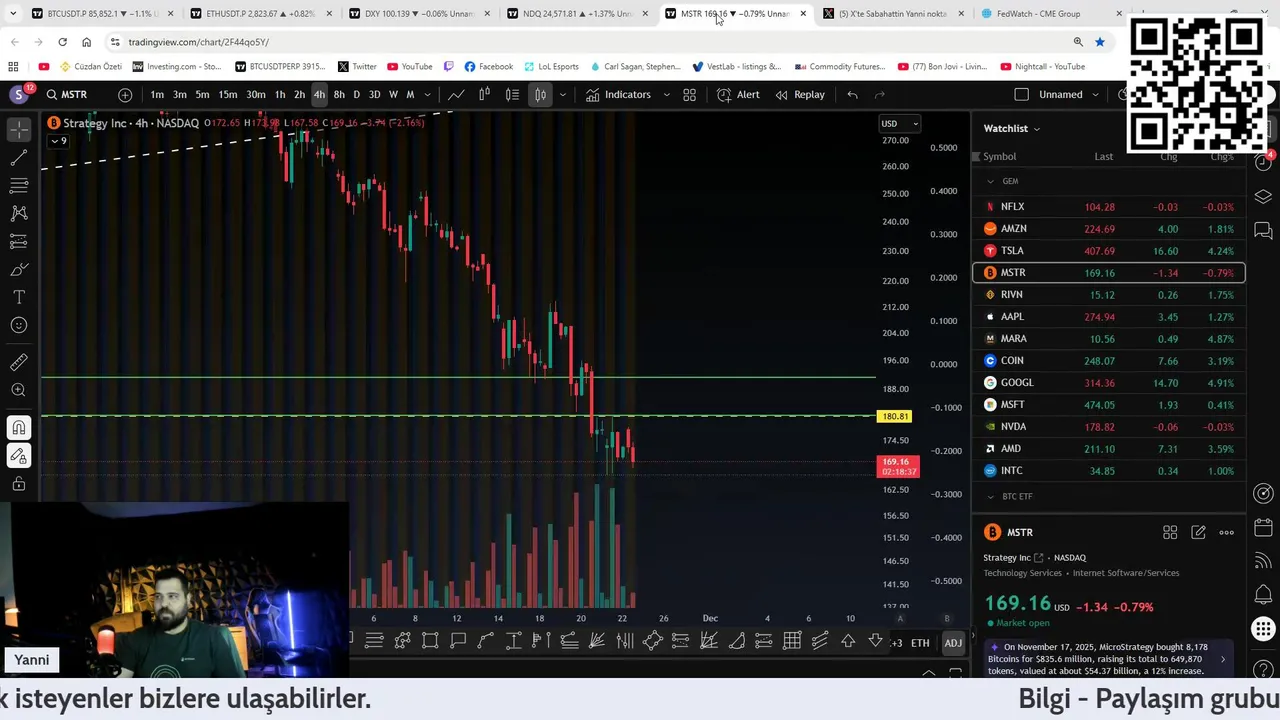1280x720 pixels.
Task: Open the forecasting and measurement tools
Action: click(19, 241)
